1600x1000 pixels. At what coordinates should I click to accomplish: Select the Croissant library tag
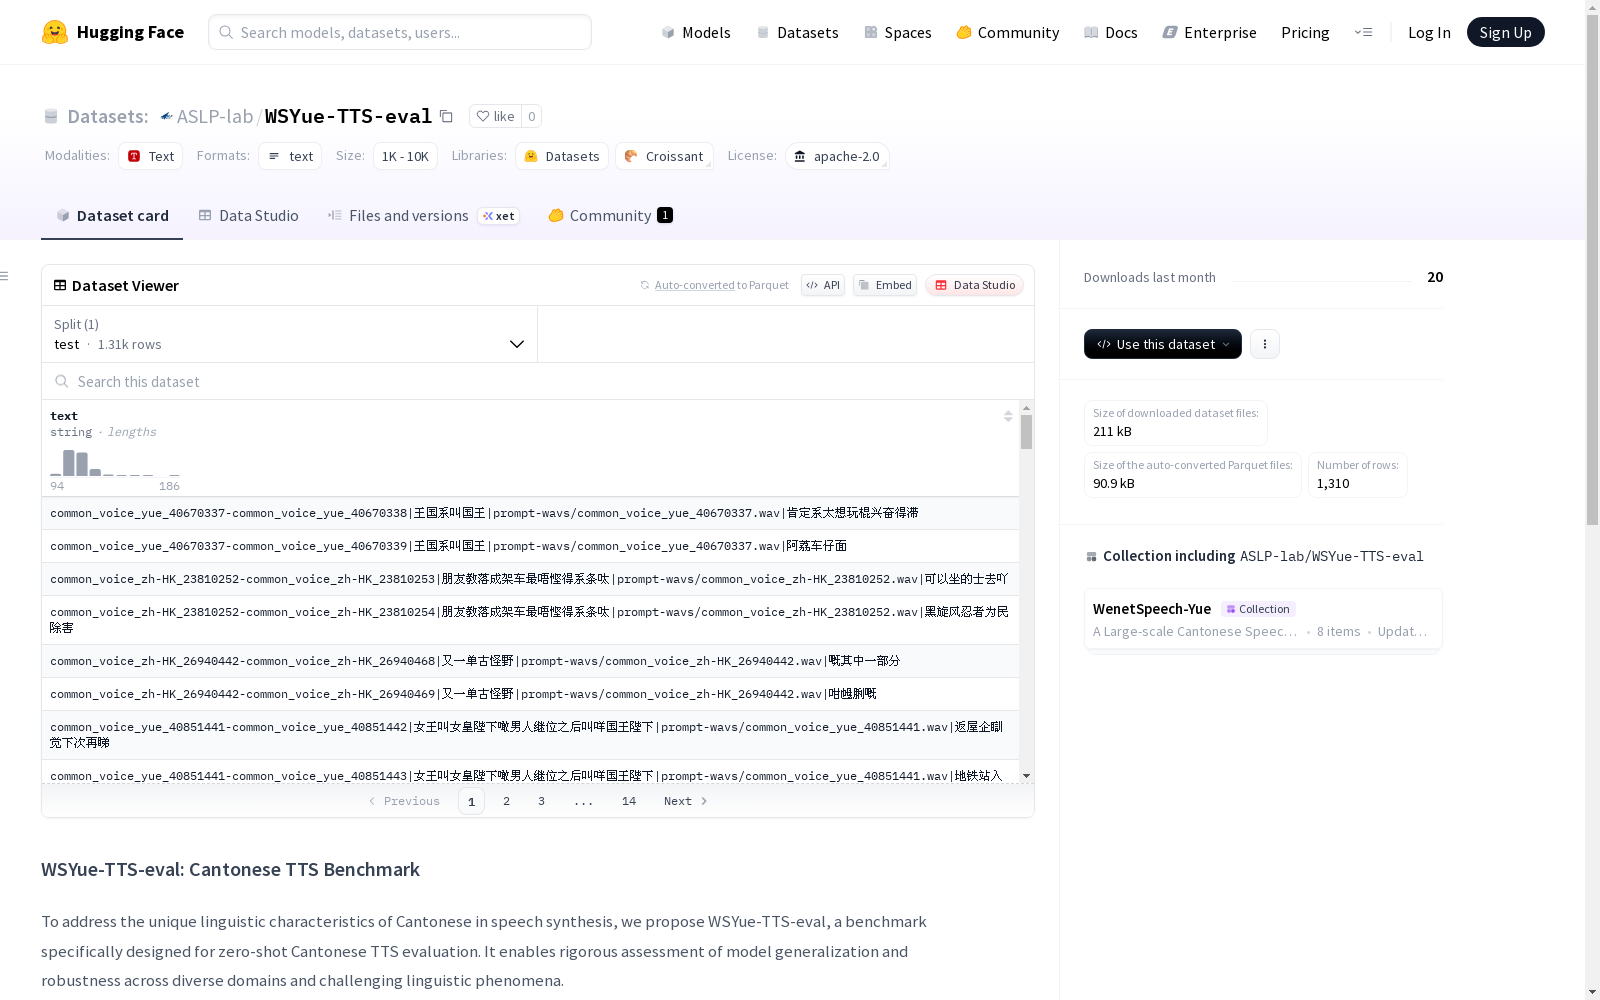[x=664, y=156]
